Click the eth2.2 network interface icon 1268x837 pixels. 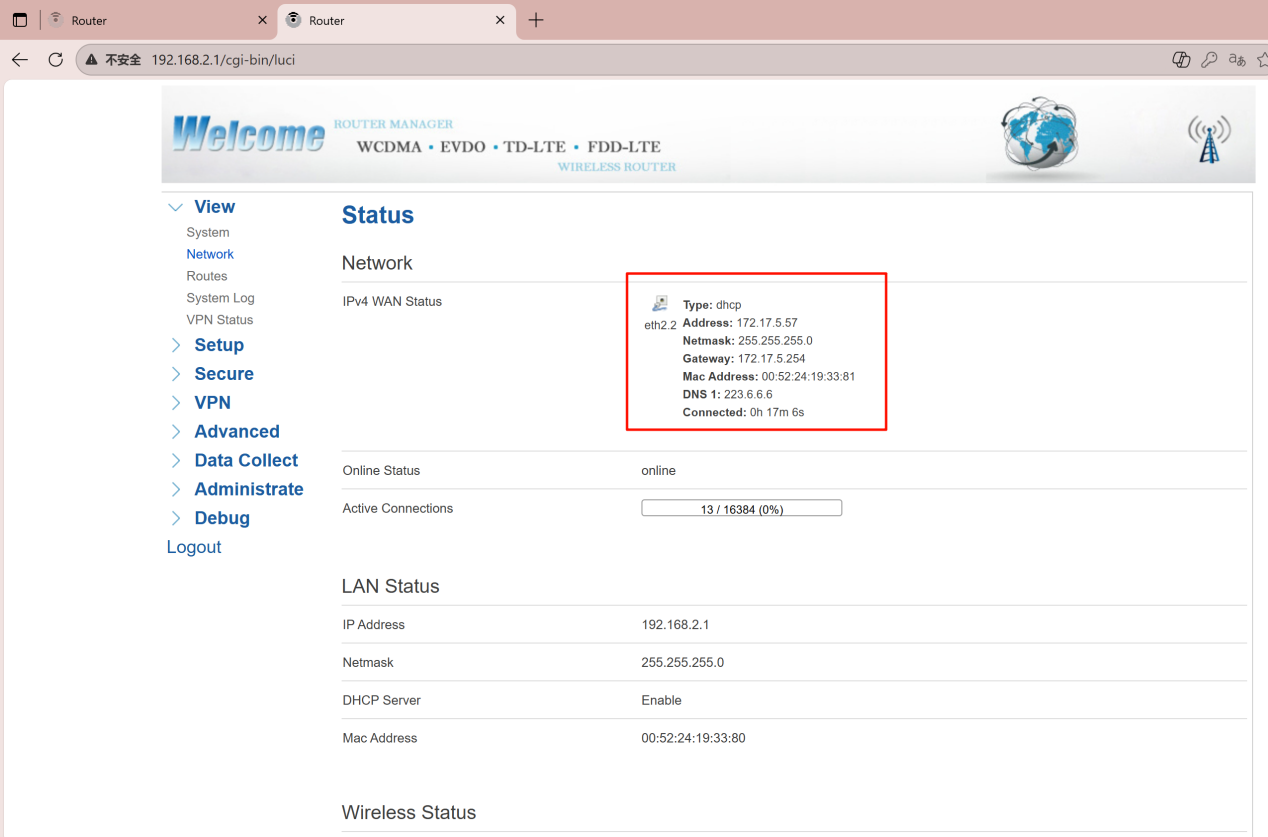660,304
